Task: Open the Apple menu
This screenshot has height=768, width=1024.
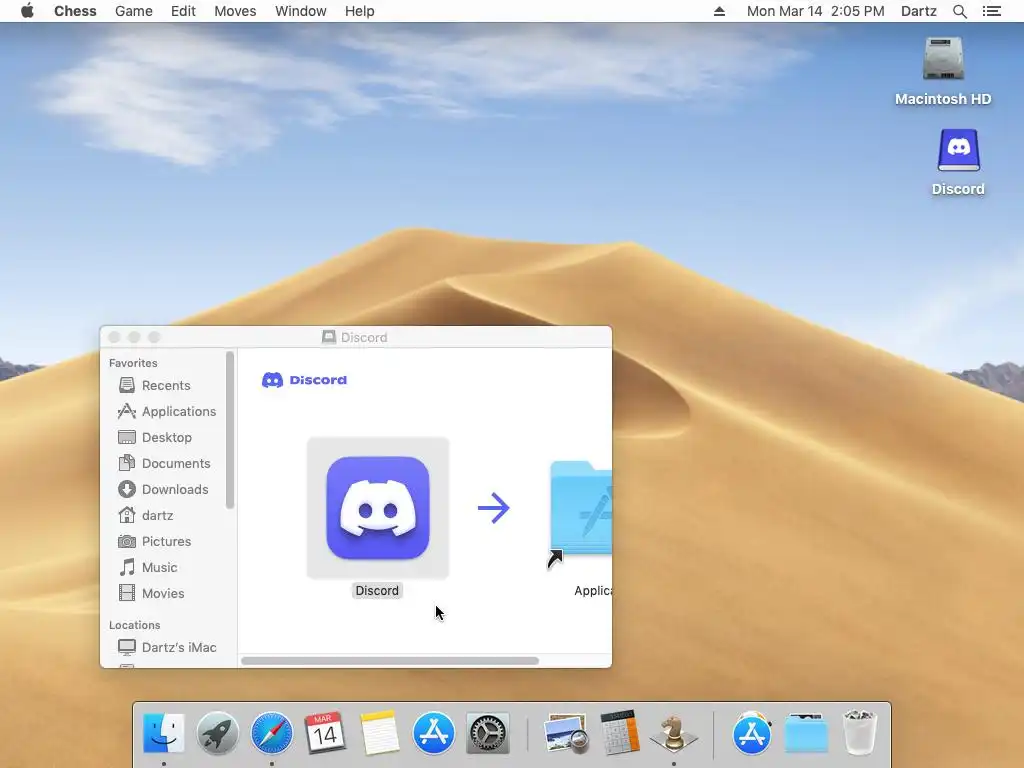Action: (x=27, y=11)
